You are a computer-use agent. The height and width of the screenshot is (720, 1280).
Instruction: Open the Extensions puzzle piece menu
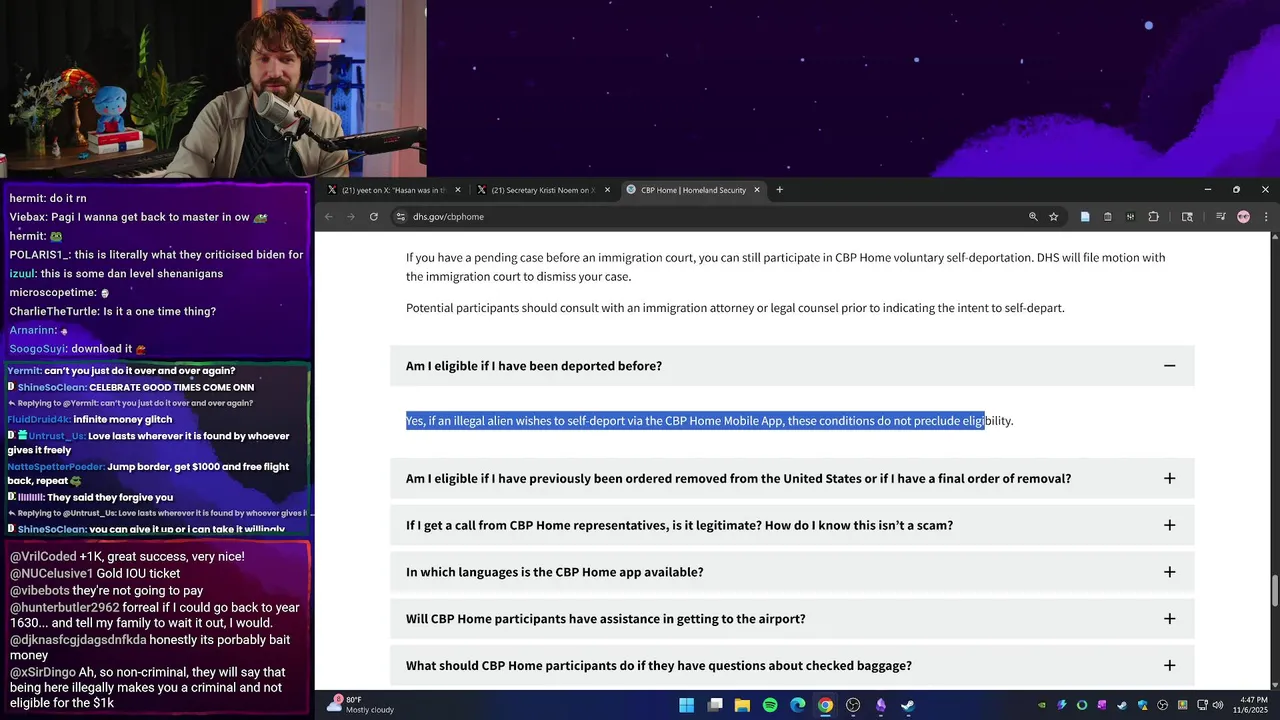(1153, 217)
